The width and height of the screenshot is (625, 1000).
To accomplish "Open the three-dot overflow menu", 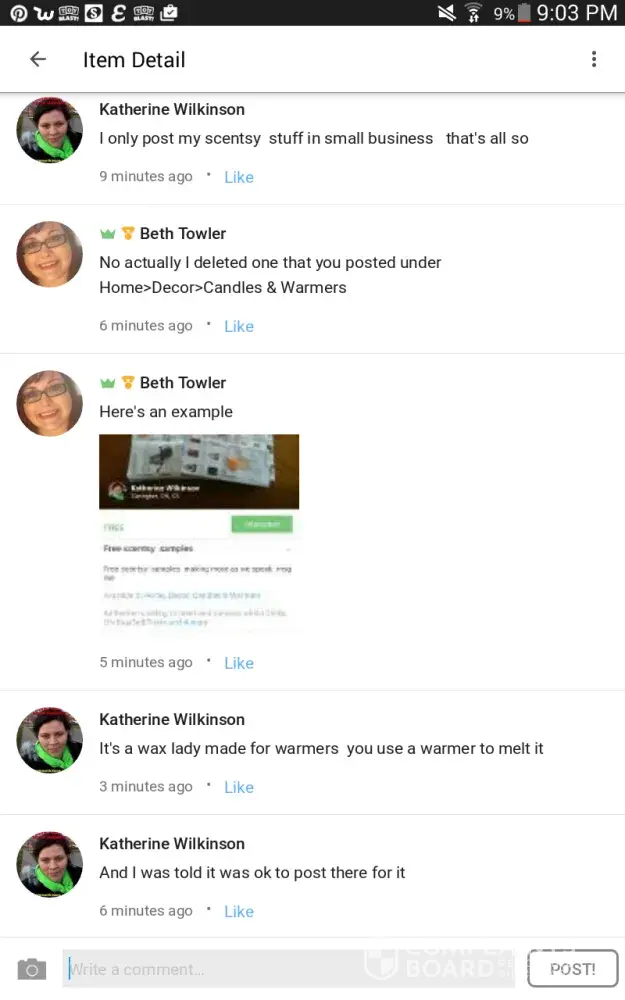I will pyautogui.click(x=594, y=59).
